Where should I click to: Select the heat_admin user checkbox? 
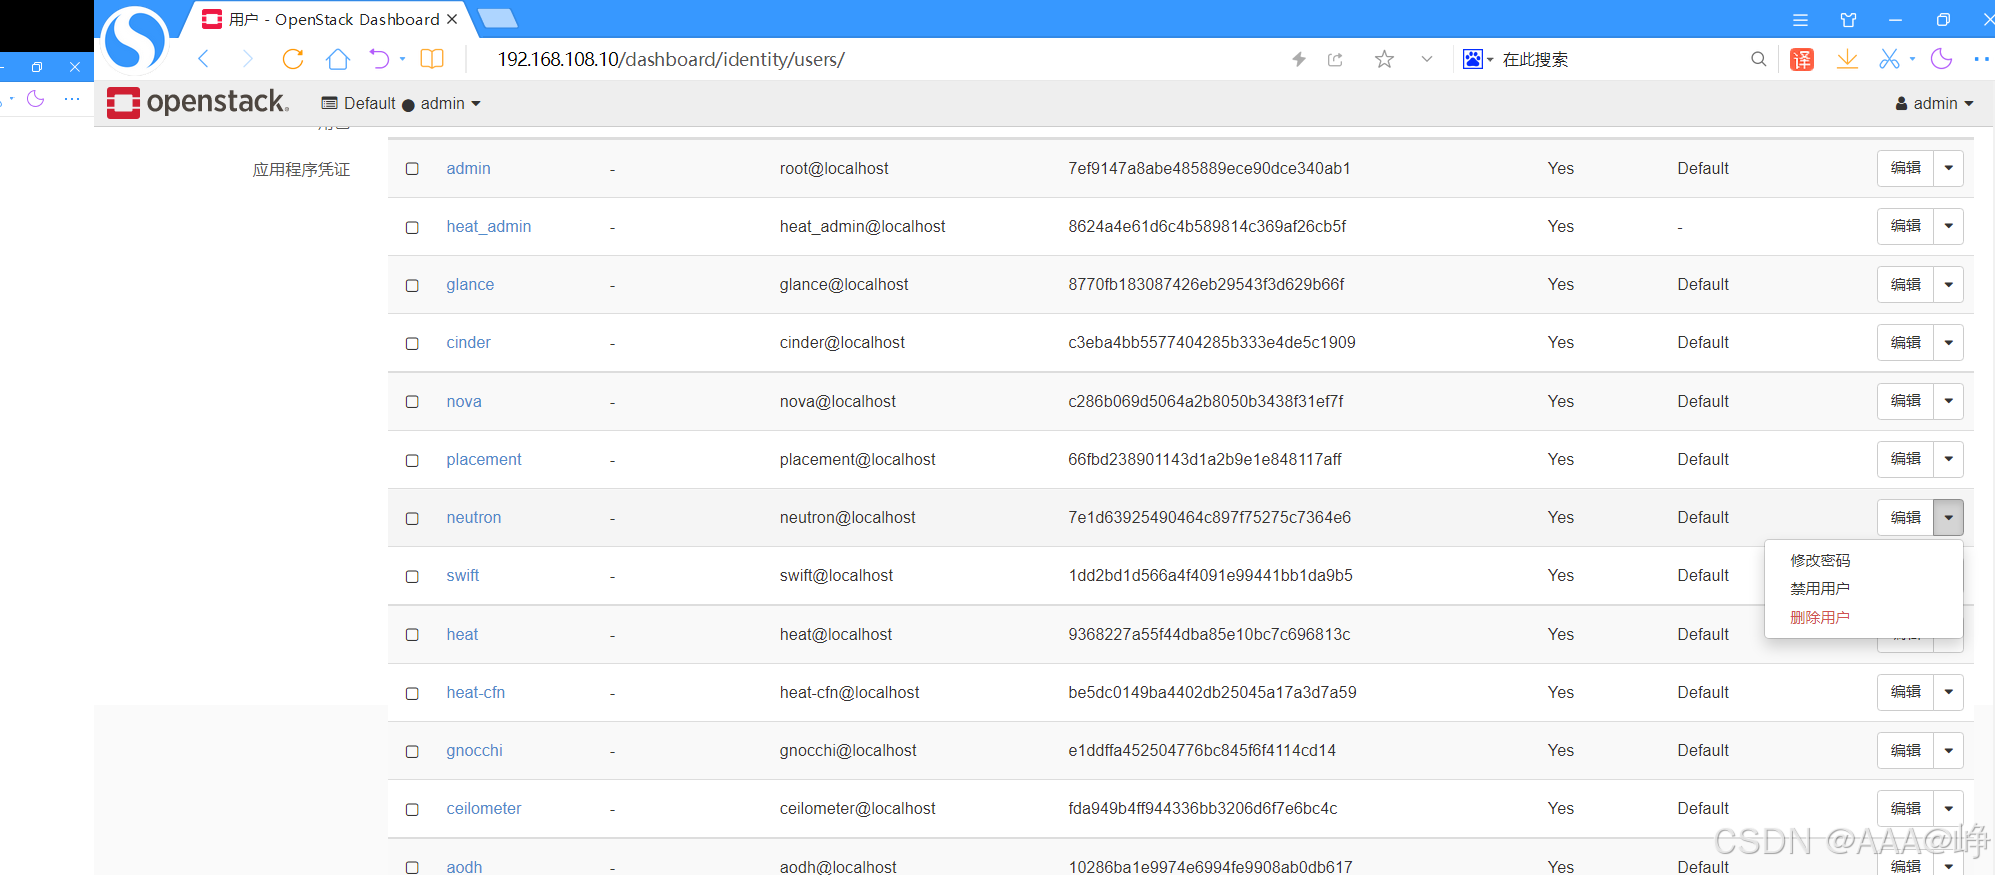pos(412,227)
